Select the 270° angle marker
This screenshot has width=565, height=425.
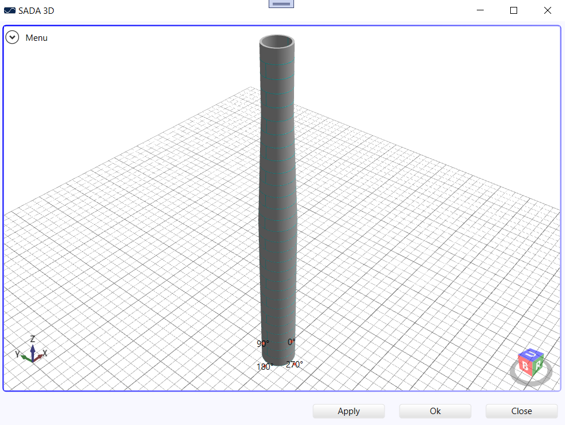tap(294, 364)
